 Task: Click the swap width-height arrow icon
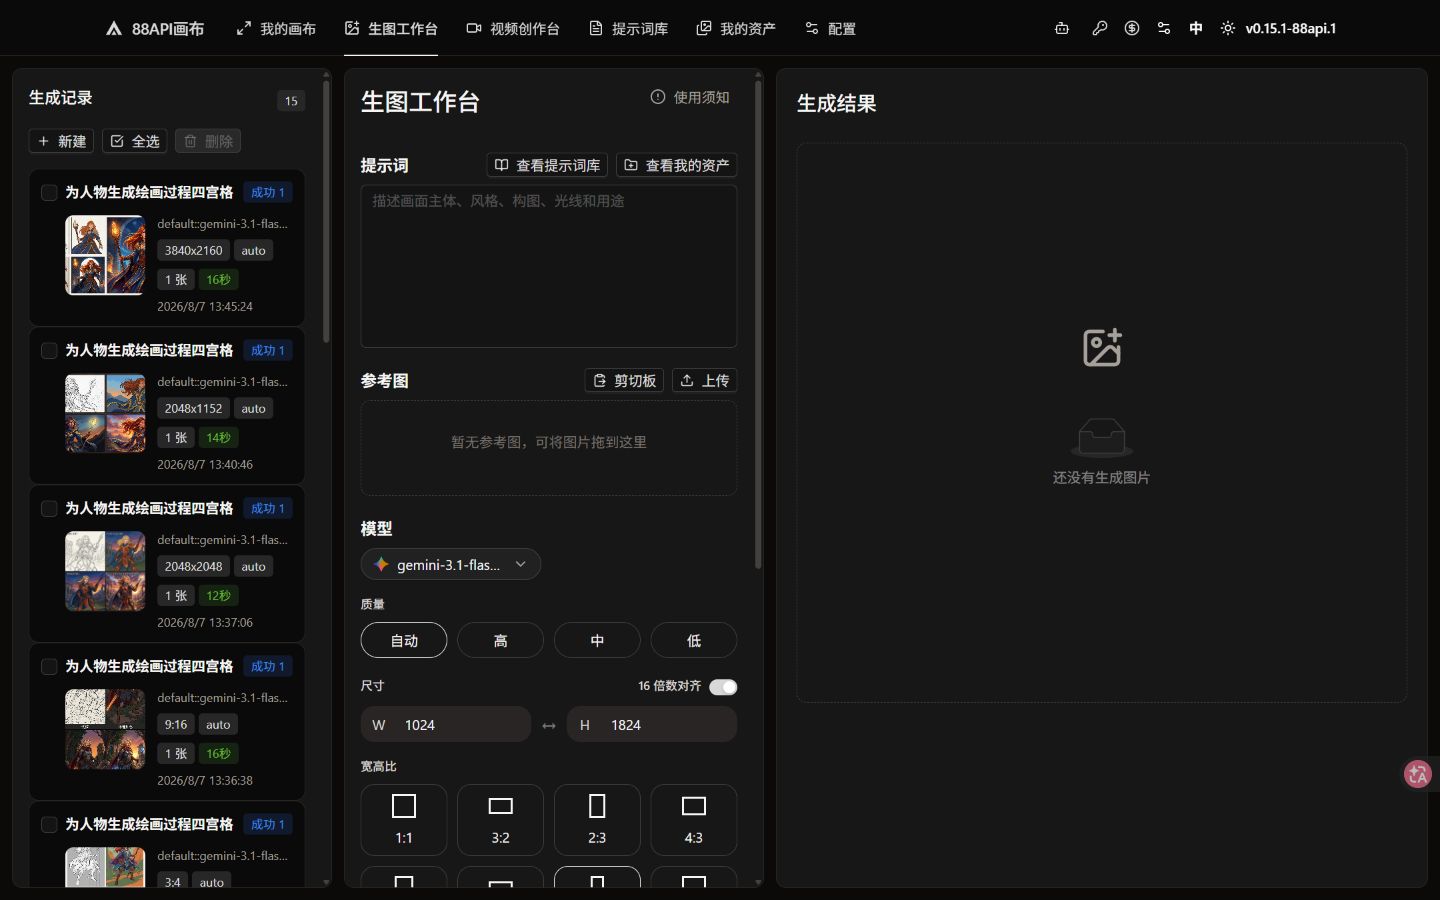coord(549,725)
